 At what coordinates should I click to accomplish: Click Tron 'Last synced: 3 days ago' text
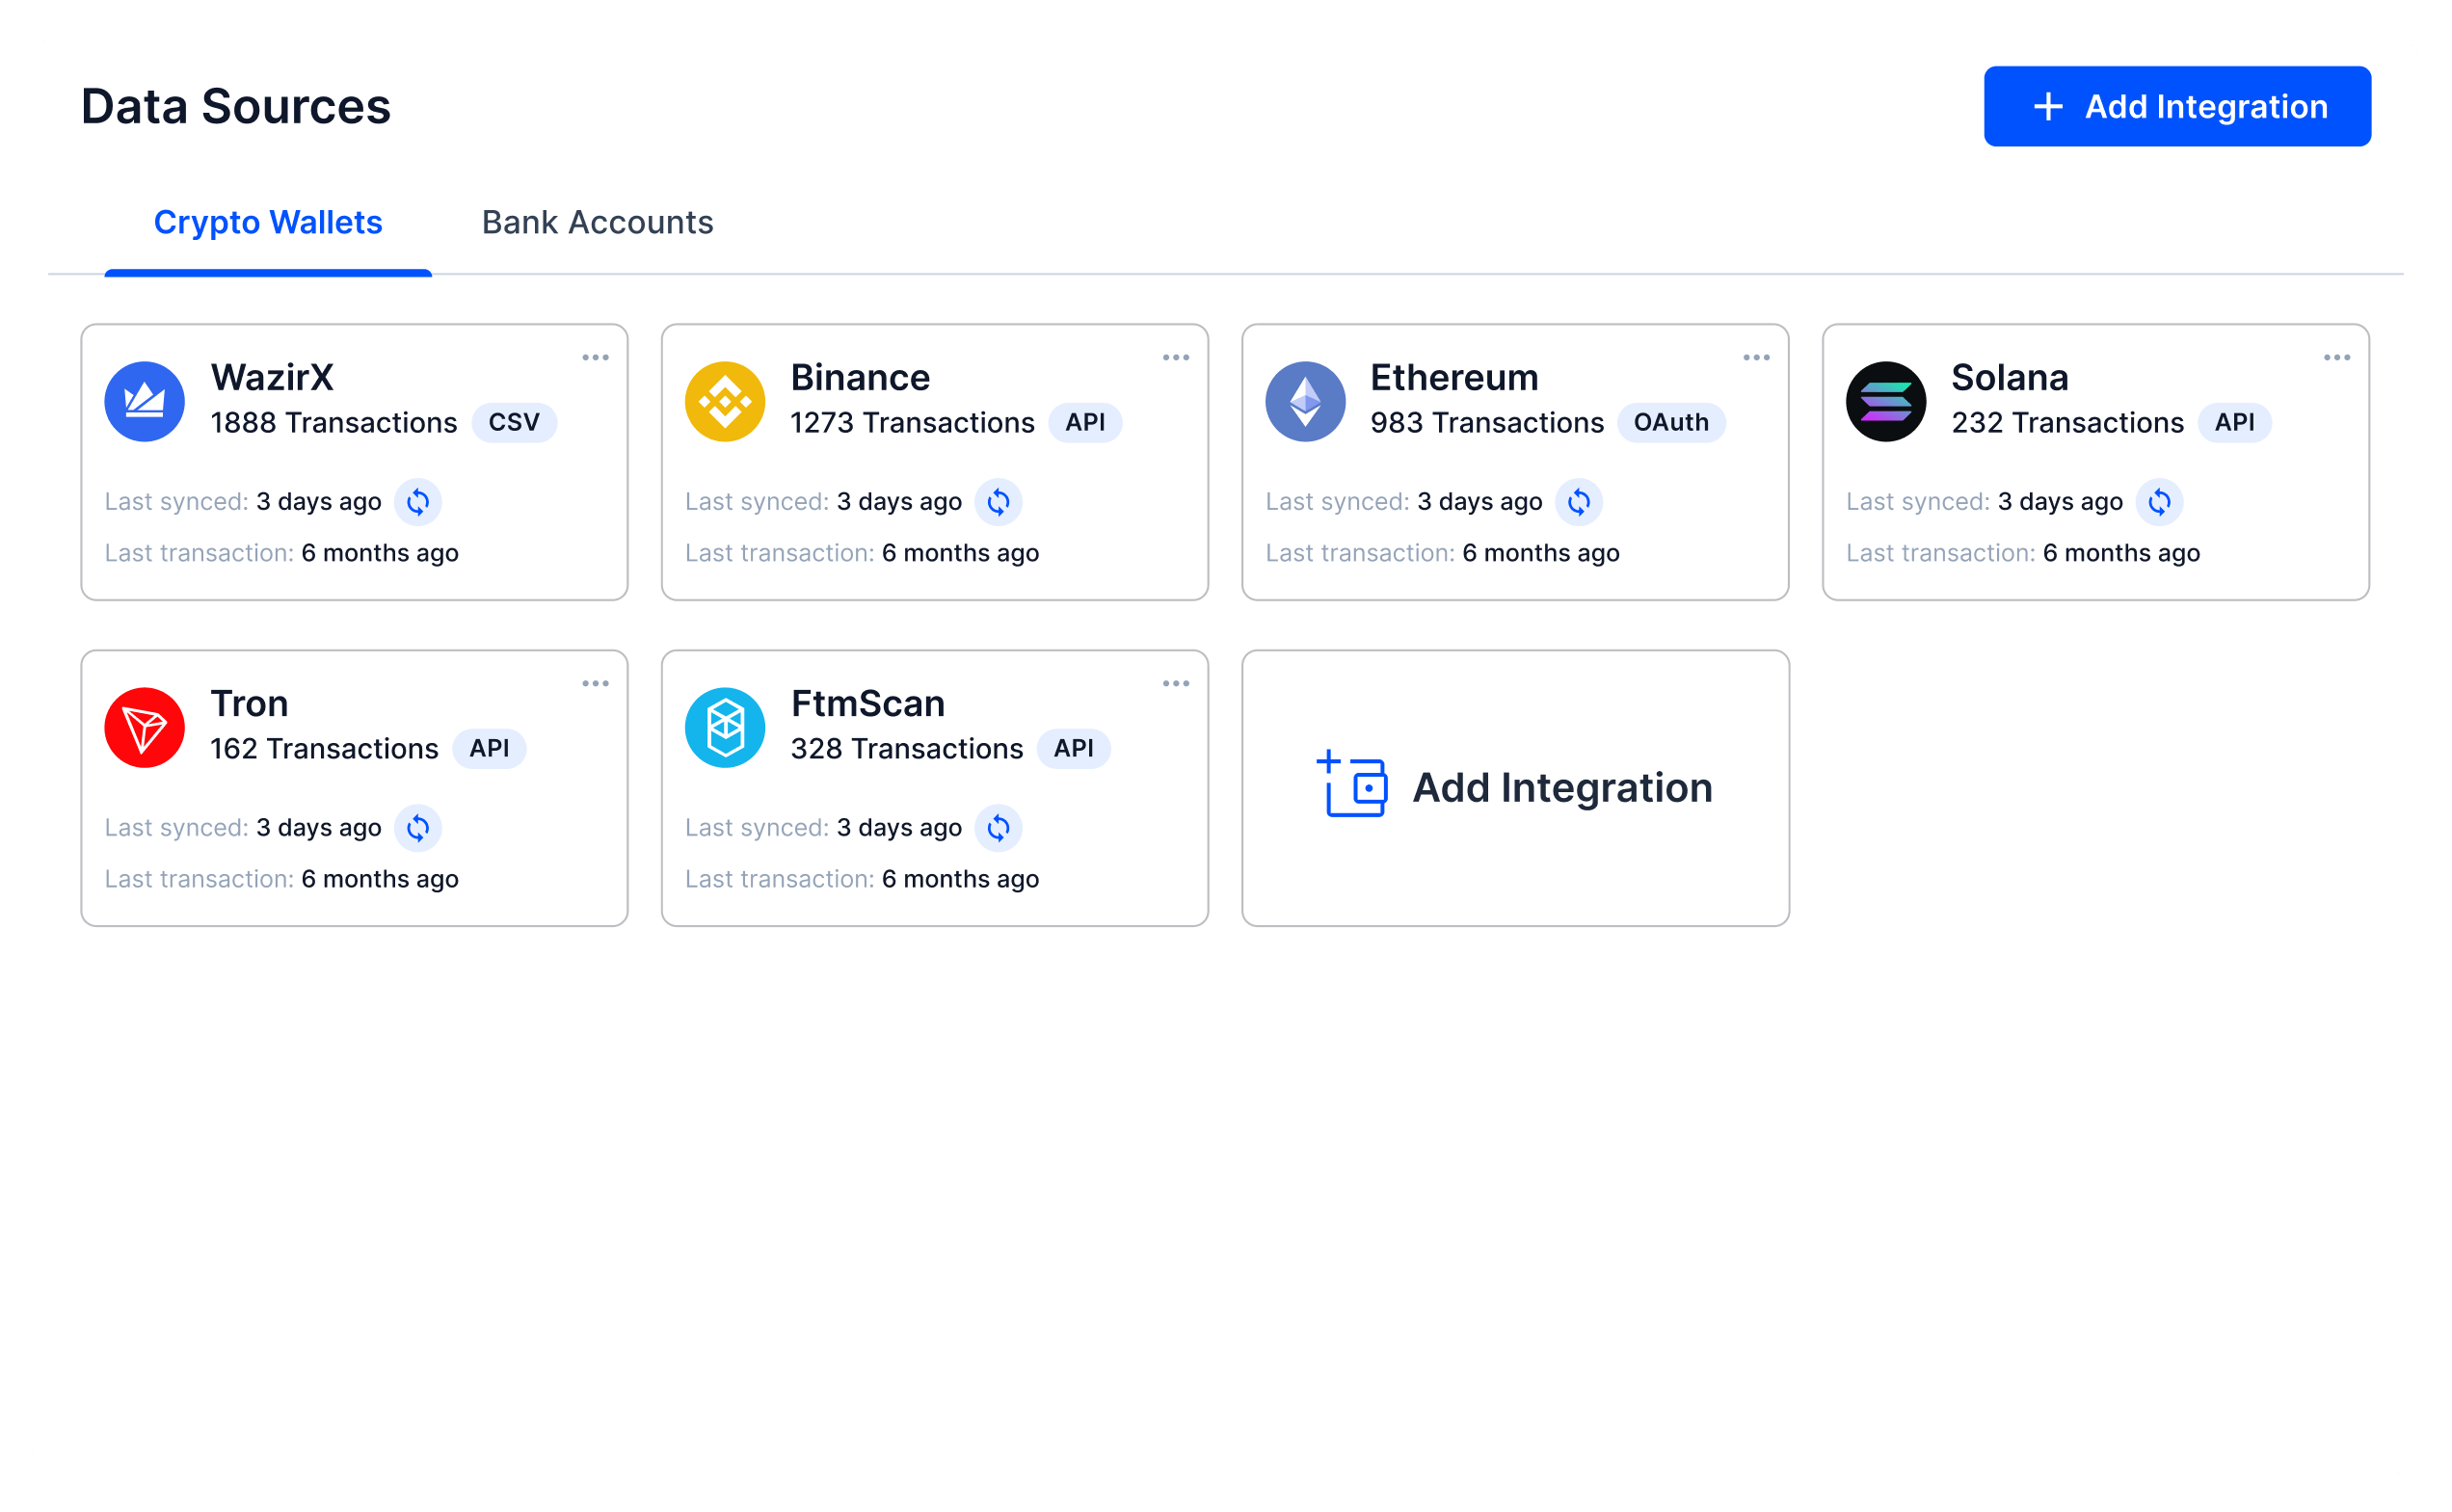(243, 827)
